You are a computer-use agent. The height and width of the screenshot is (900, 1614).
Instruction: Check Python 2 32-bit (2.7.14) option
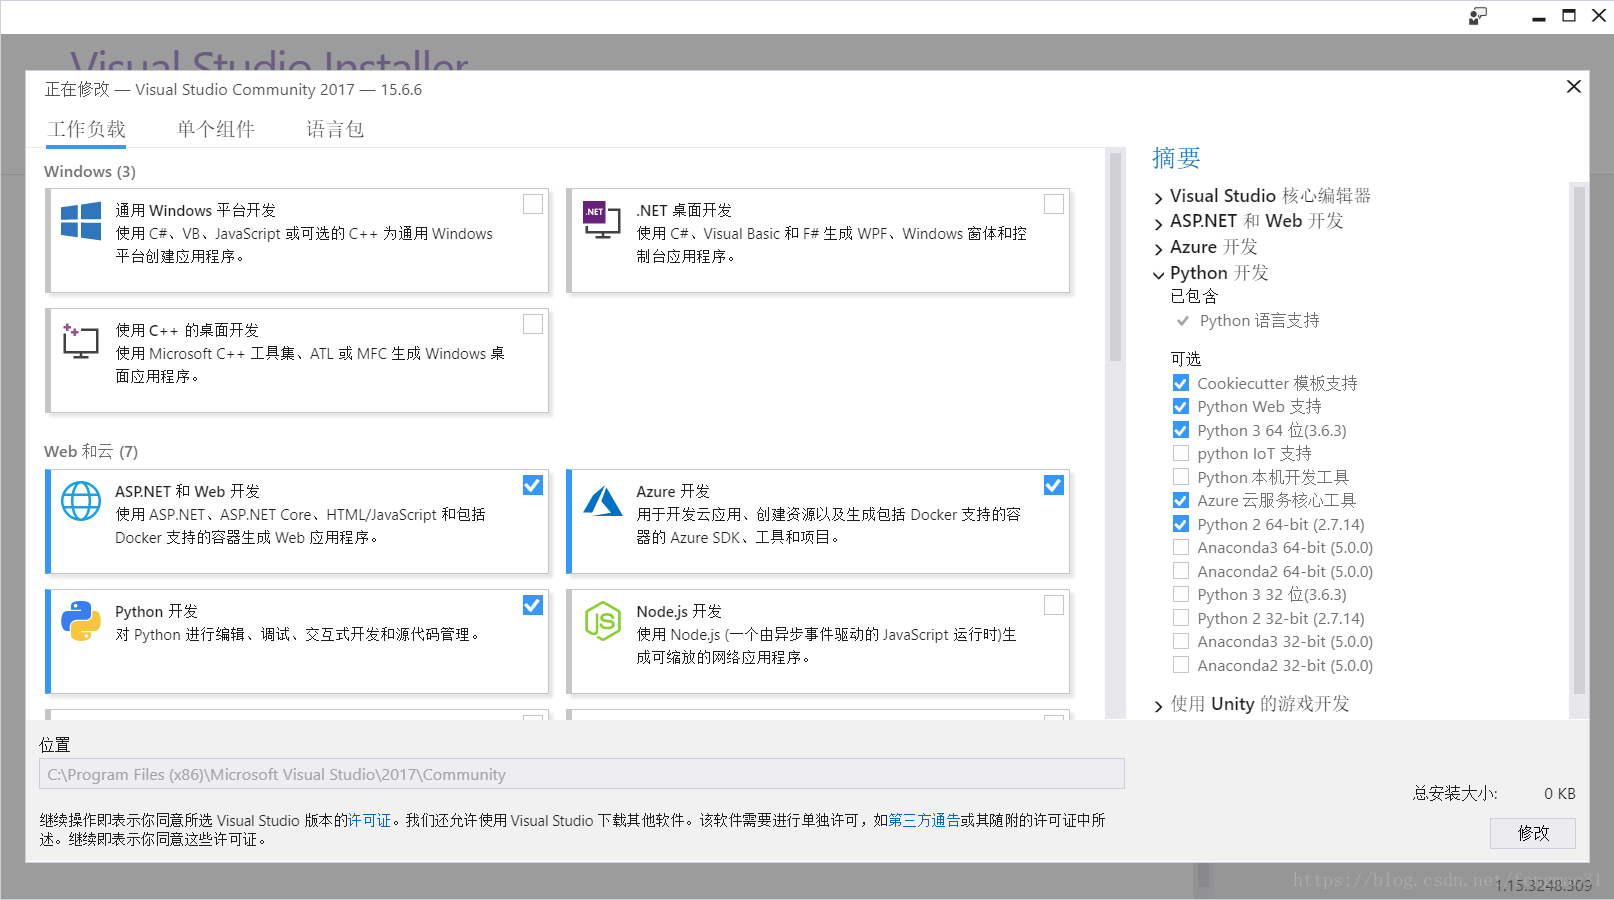pyautogui.click(x=1181, y=618)
